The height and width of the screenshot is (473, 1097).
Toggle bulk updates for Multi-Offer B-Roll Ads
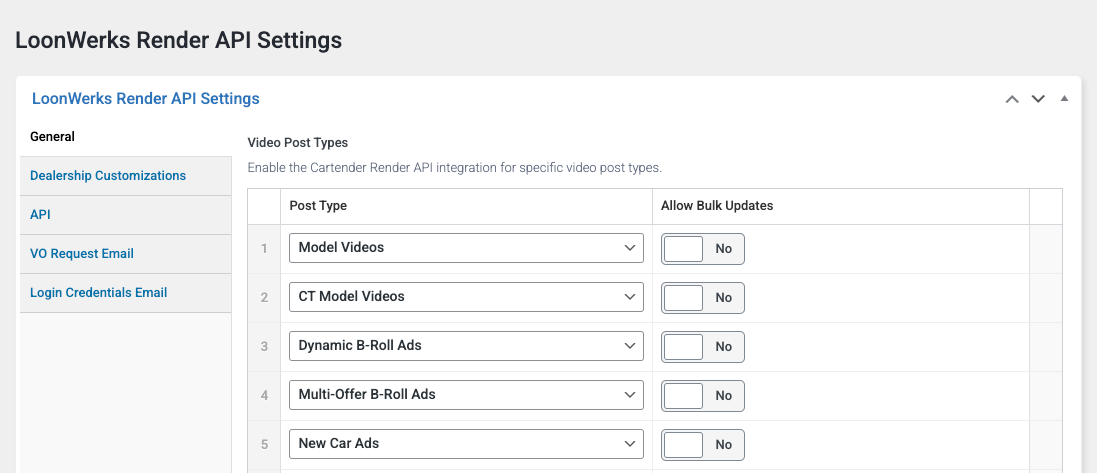point(703,396)
